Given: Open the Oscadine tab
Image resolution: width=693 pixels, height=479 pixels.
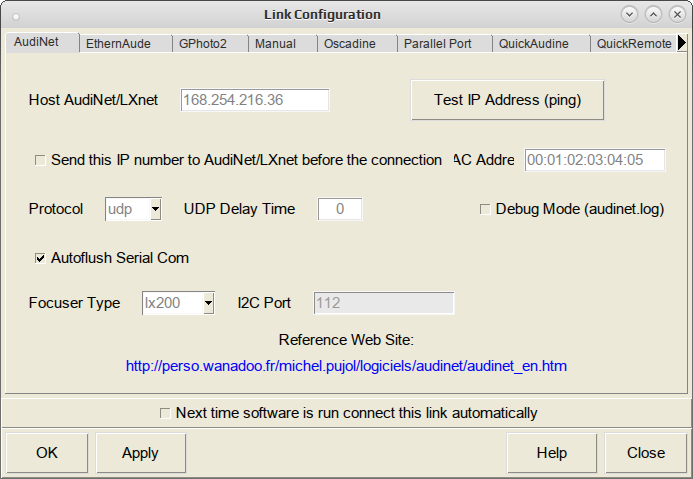Looking at the screenshot, I should (x=357, y=44).
